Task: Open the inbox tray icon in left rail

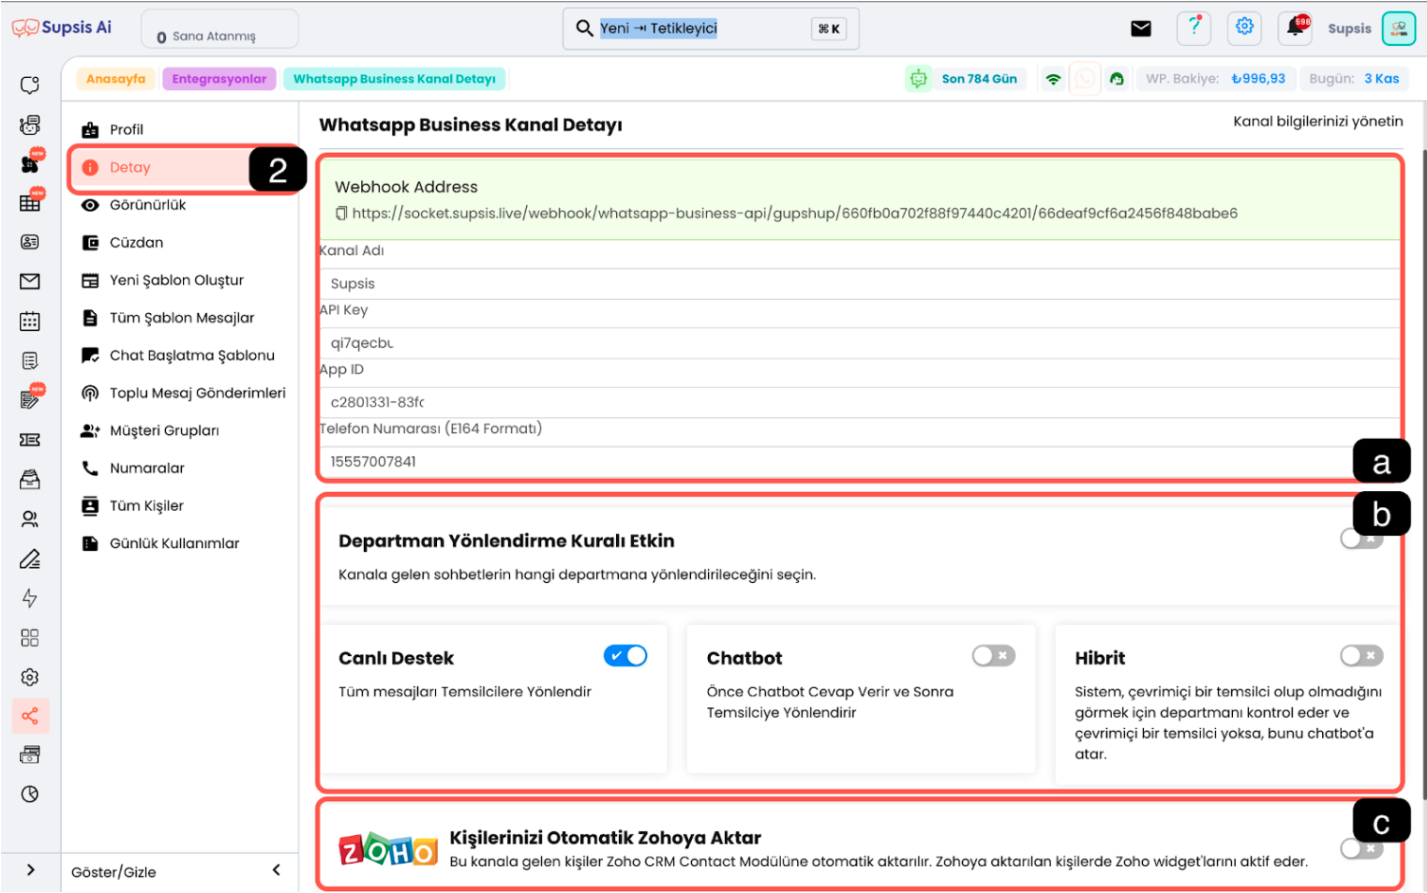Action: point(30,480)
